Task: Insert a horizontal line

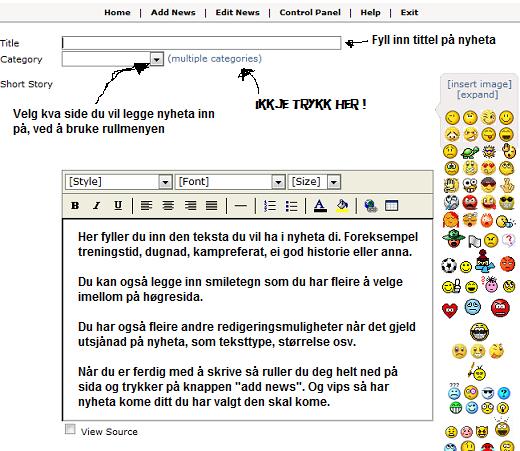Action: [240, 206]
